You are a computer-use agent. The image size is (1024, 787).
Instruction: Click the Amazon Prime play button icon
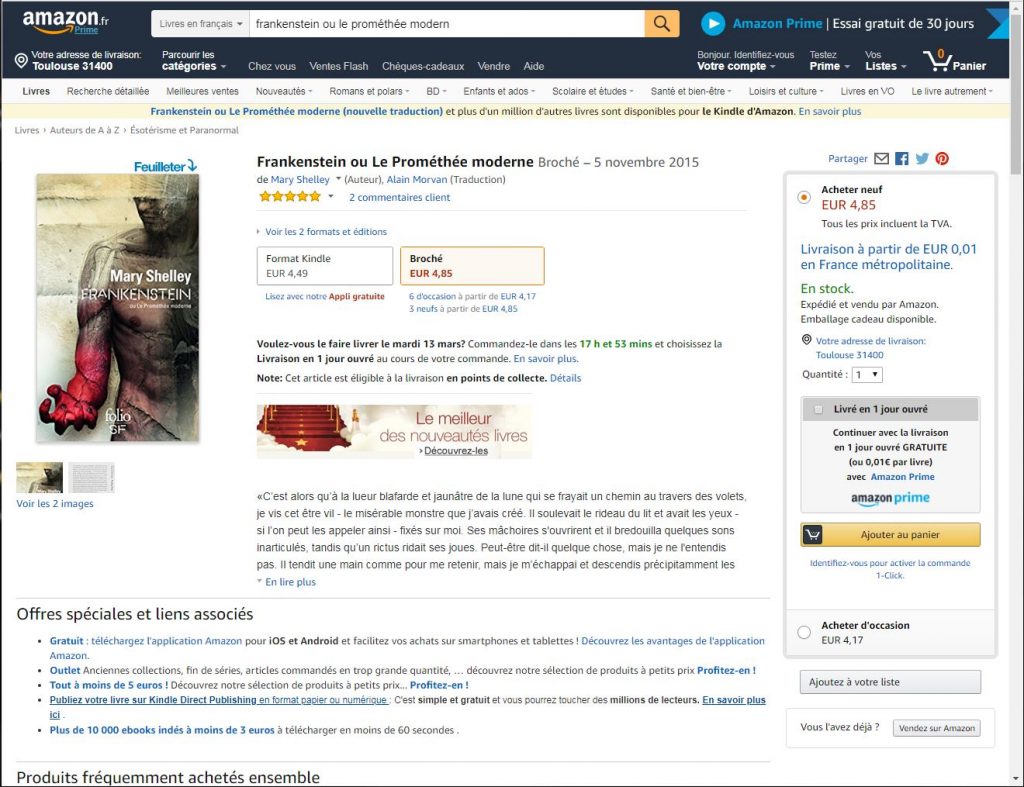[713, 24]
